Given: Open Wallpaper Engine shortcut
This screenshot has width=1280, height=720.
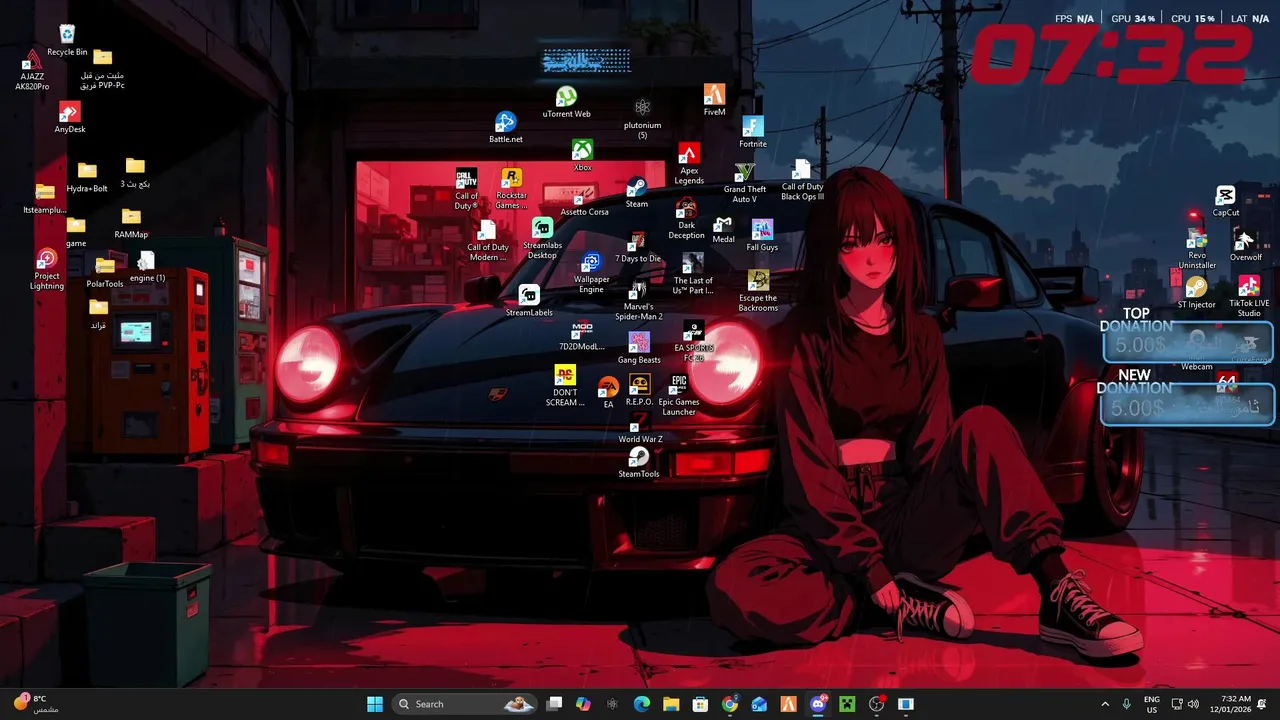Looking at the screenshot, I should (x=591, y=273).
